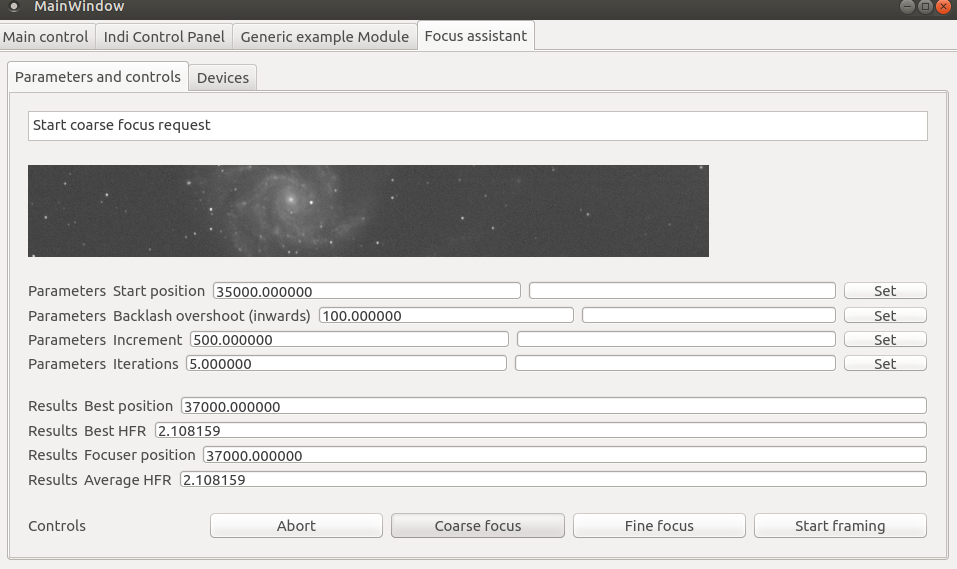The image size is (957, 569).
Task: Click the Increment value 500.000000
Action: click(x=349, y=339)
